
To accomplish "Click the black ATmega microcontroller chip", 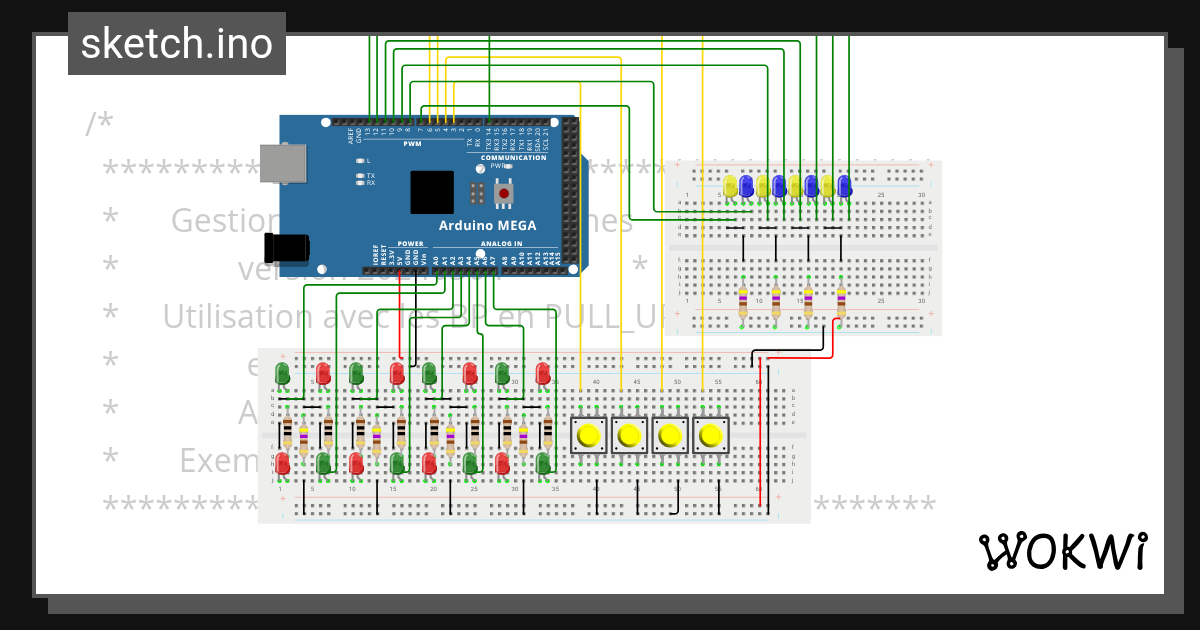I will pyautogui.click(x=430, y=190).
